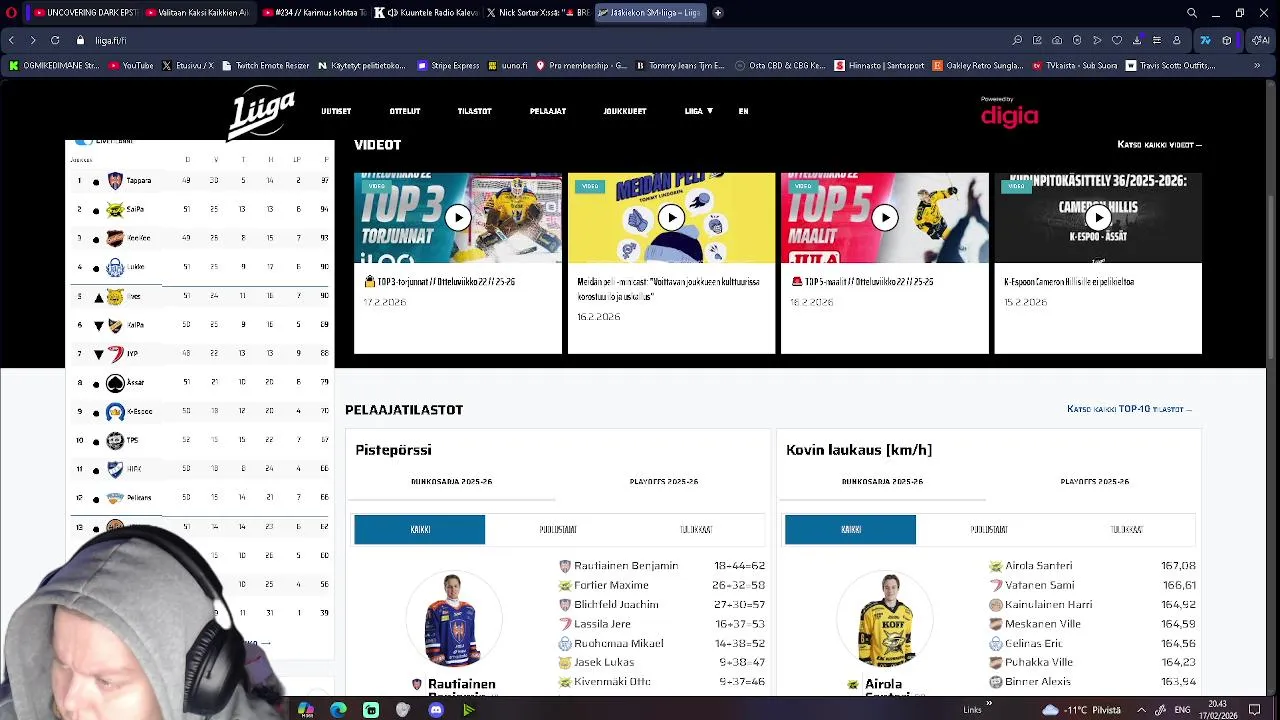Image resolution: width=1280 pixels, height=720 pixels.
Task: Open Etusivu / X bookmark
Action: pyautogui.click(x=188, y=66)
